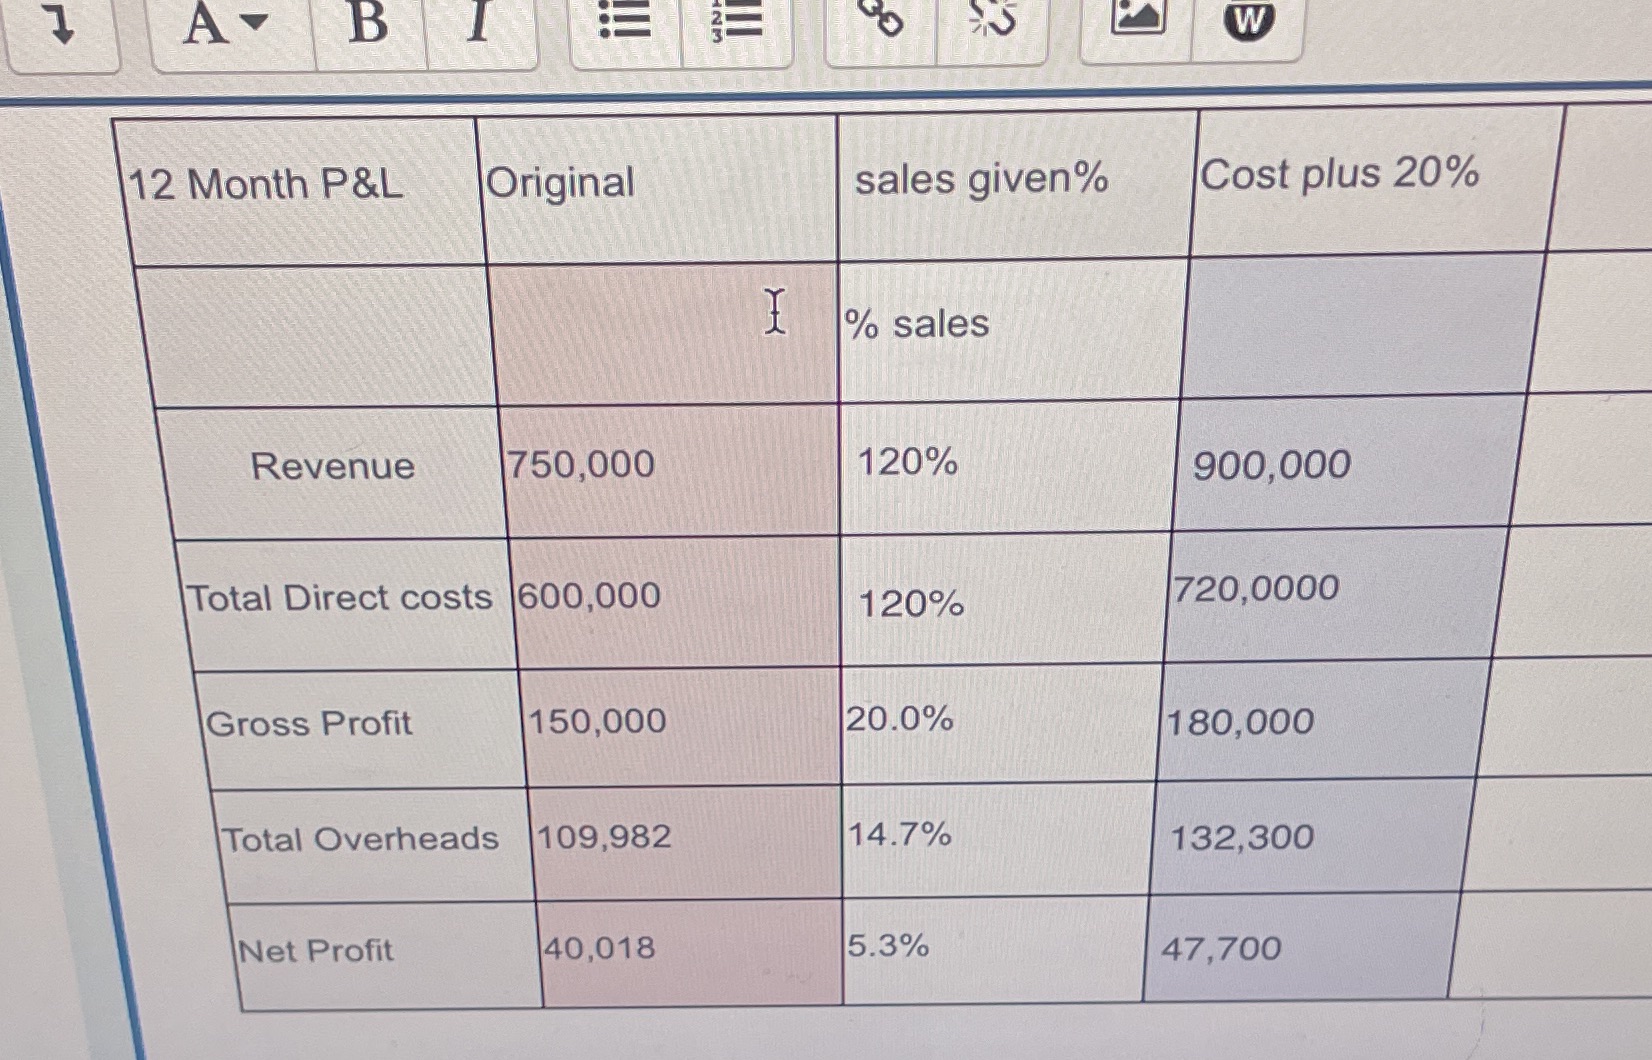This screenshot has height=1060, width=1652.
Task: Click the 750,000 revenue value cell
Action: point(580,465)
